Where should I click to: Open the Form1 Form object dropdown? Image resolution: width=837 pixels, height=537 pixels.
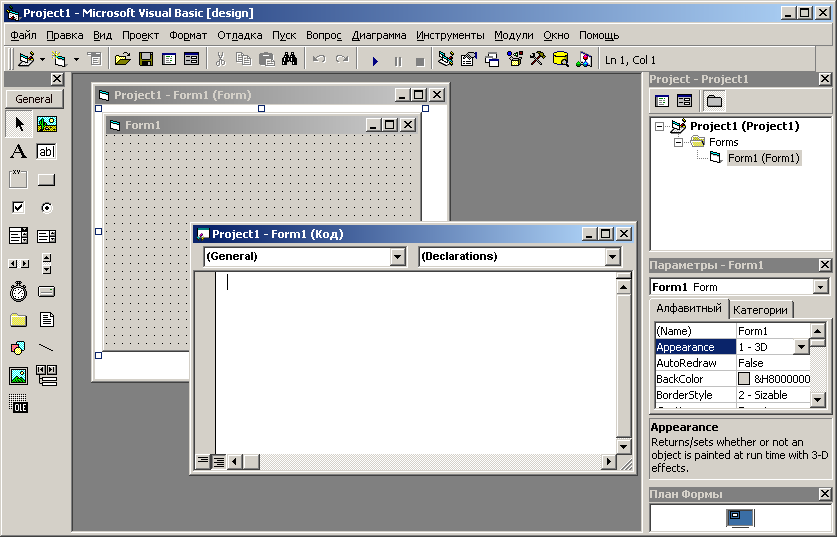click(821, 287)
